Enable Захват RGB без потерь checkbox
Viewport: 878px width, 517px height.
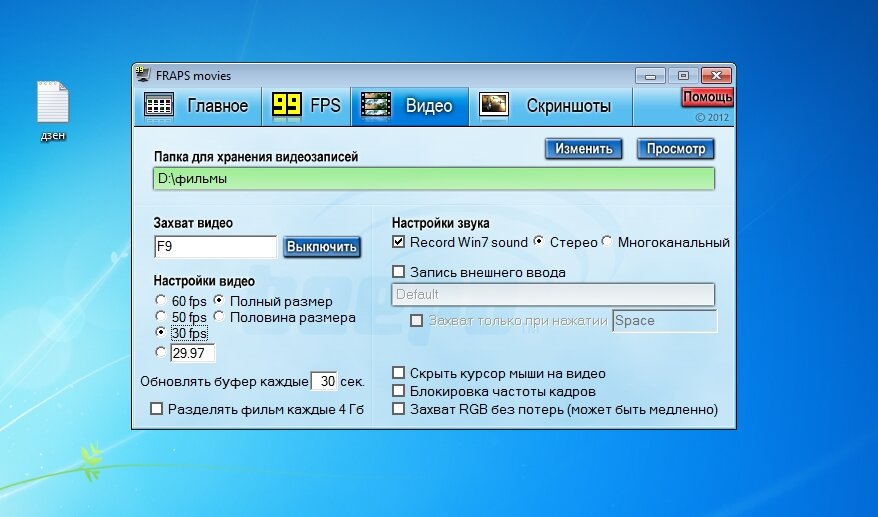(398, 408)
